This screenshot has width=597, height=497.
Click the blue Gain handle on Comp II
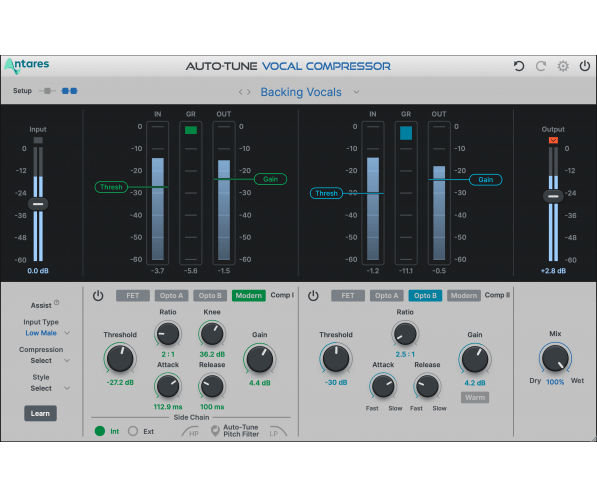(485, 179)
